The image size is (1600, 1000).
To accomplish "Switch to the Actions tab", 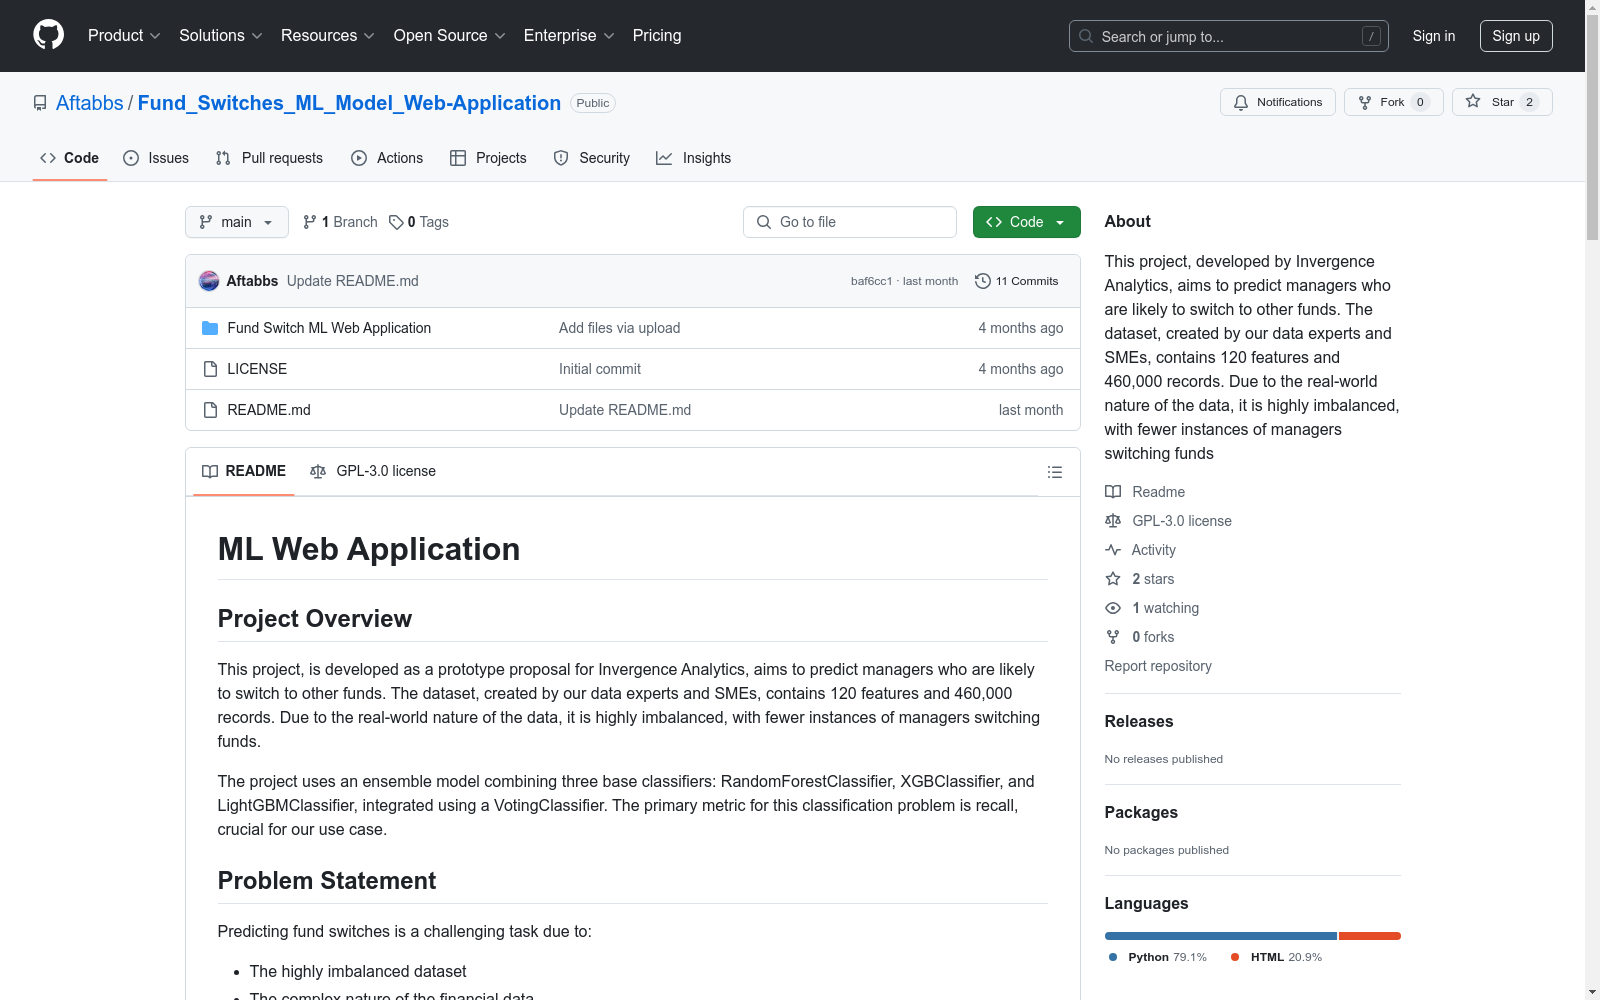I will pos(387,158).
